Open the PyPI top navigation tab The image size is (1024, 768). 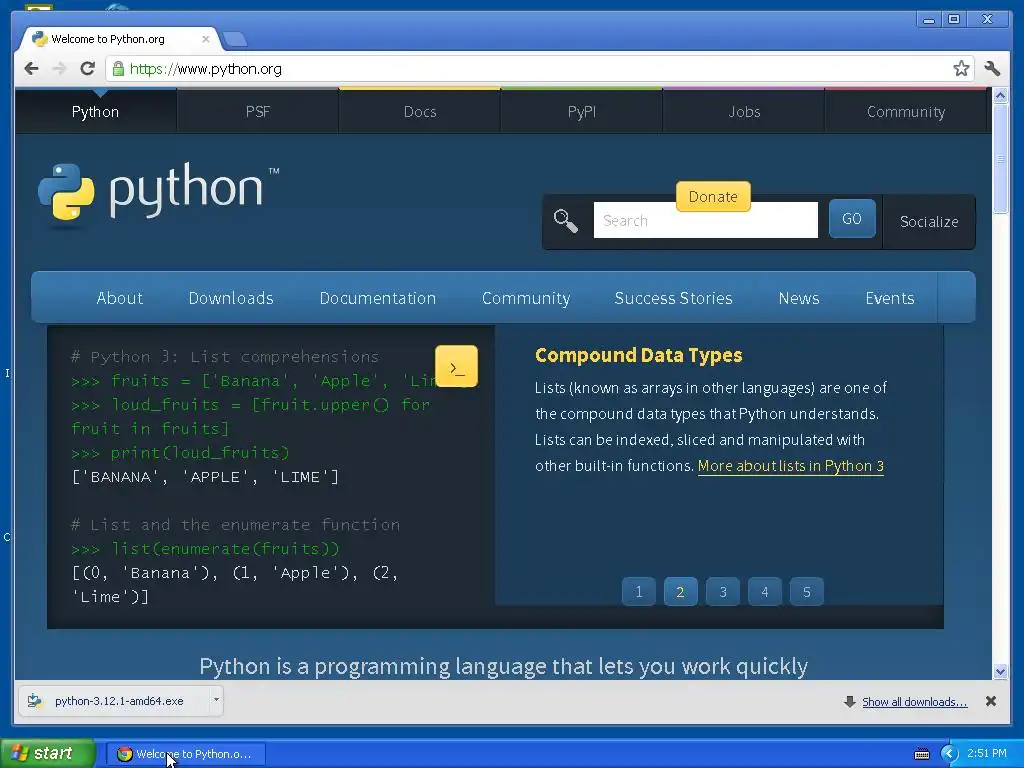click(x=582, y=112)
